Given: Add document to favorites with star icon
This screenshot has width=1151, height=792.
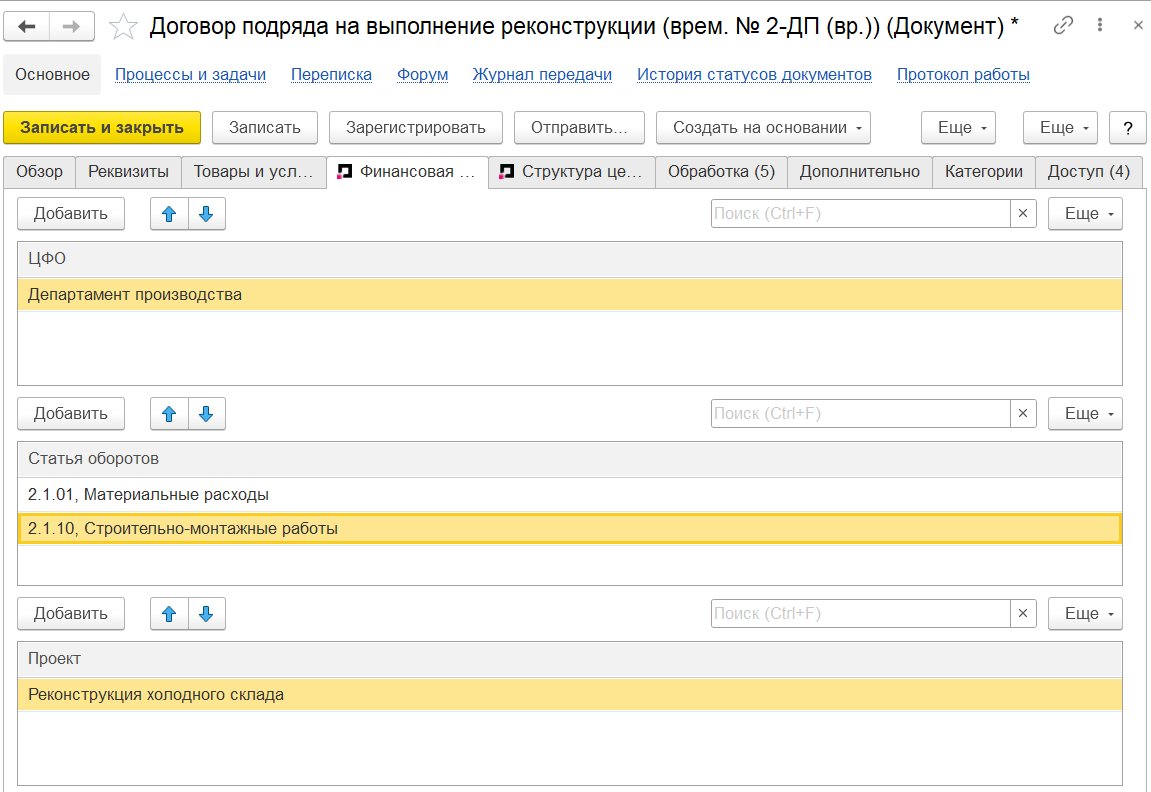Looking at the screenshot, I should (123, 27).
